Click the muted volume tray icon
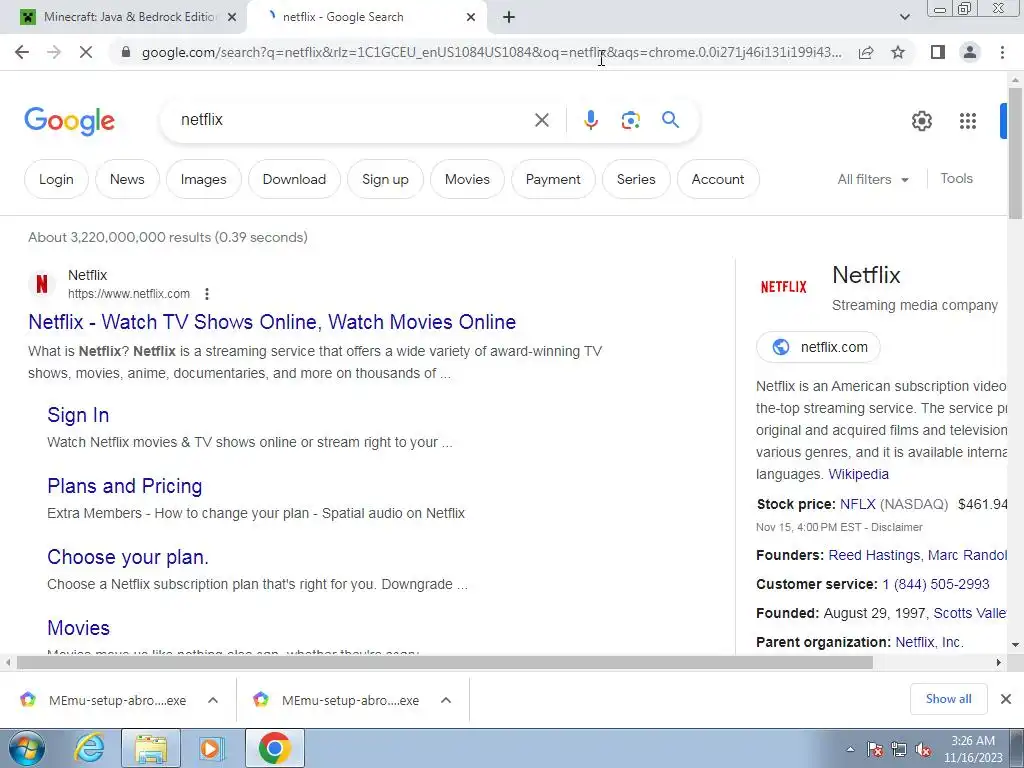Viewport: 1024px width, 768px height. tap(923, 749)
